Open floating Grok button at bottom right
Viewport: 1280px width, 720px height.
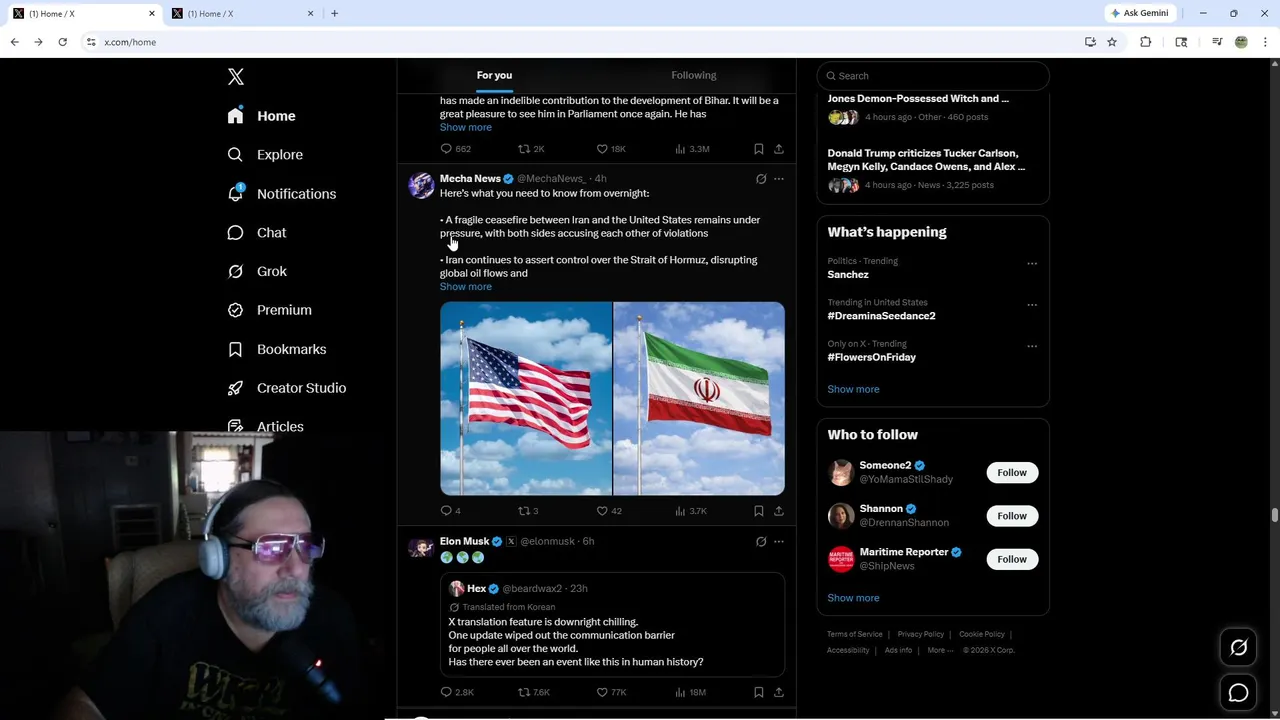pos(1238,648)
